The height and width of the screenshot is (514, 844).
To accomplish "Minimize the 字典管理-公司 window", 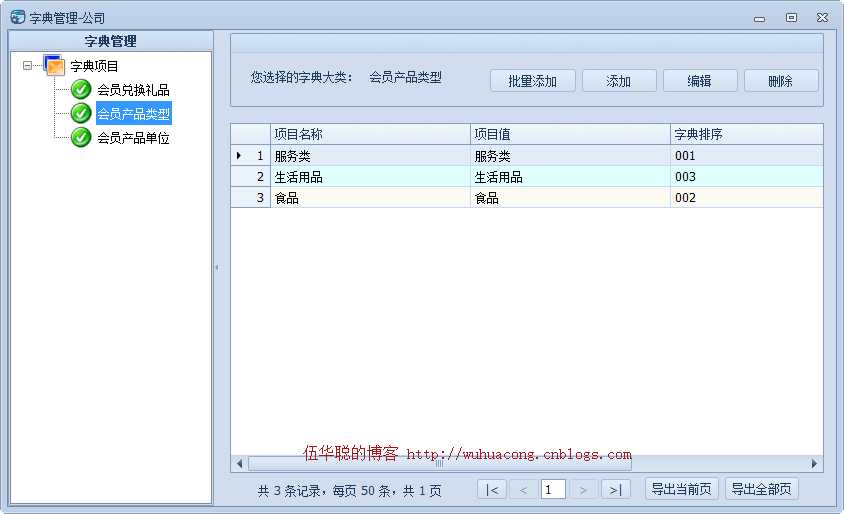I will 759,18.
